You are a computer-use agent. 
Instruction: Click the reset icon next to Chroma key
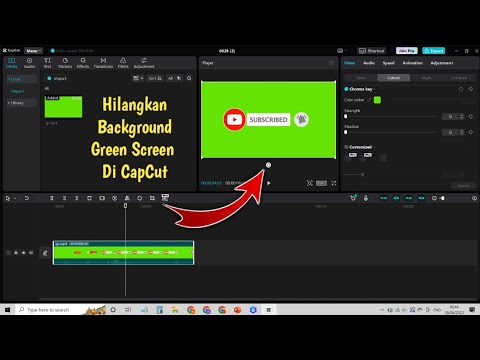[461, 89]
